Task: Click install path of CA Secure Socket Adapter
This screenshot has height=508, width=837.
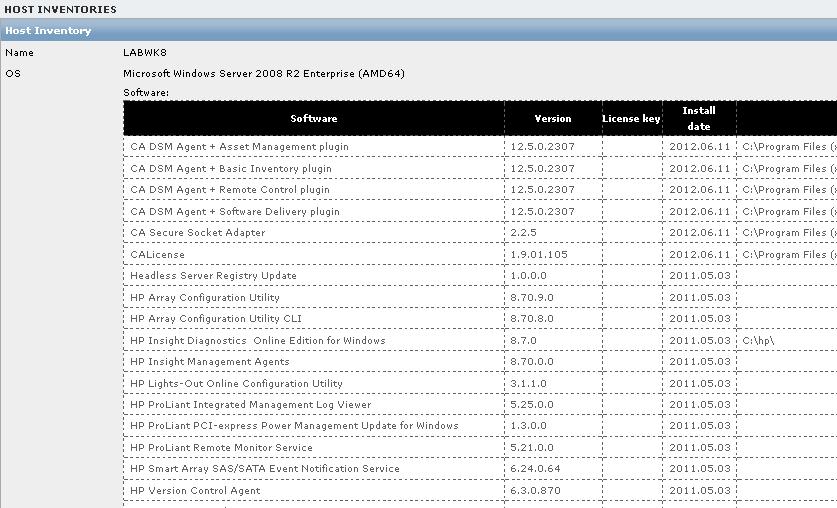Action: coord(789,233)
